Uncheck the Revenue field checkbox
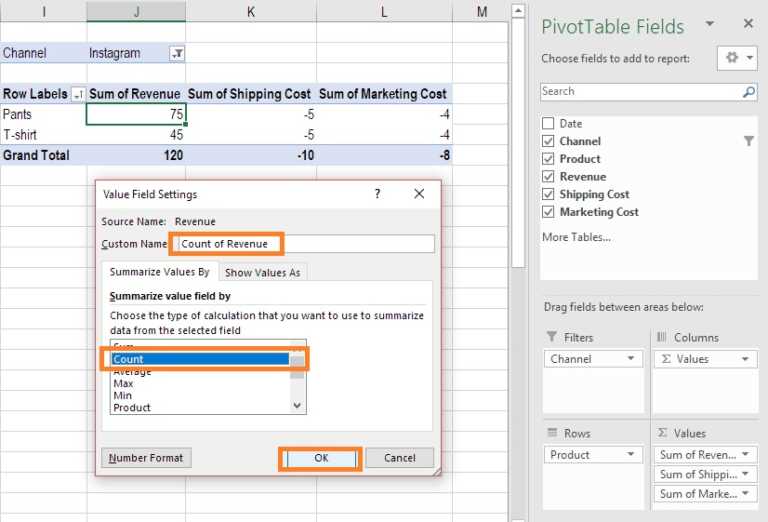The image size is (768, 522). pos(548,176)
